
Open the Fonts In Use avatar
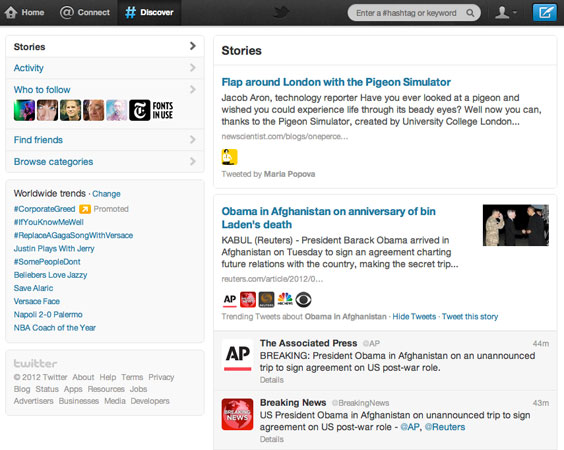(163, 110)
